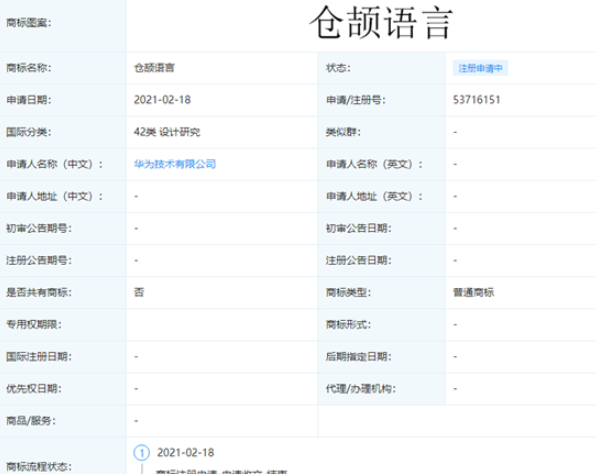Select the application number 53716151

coord(476,100)
